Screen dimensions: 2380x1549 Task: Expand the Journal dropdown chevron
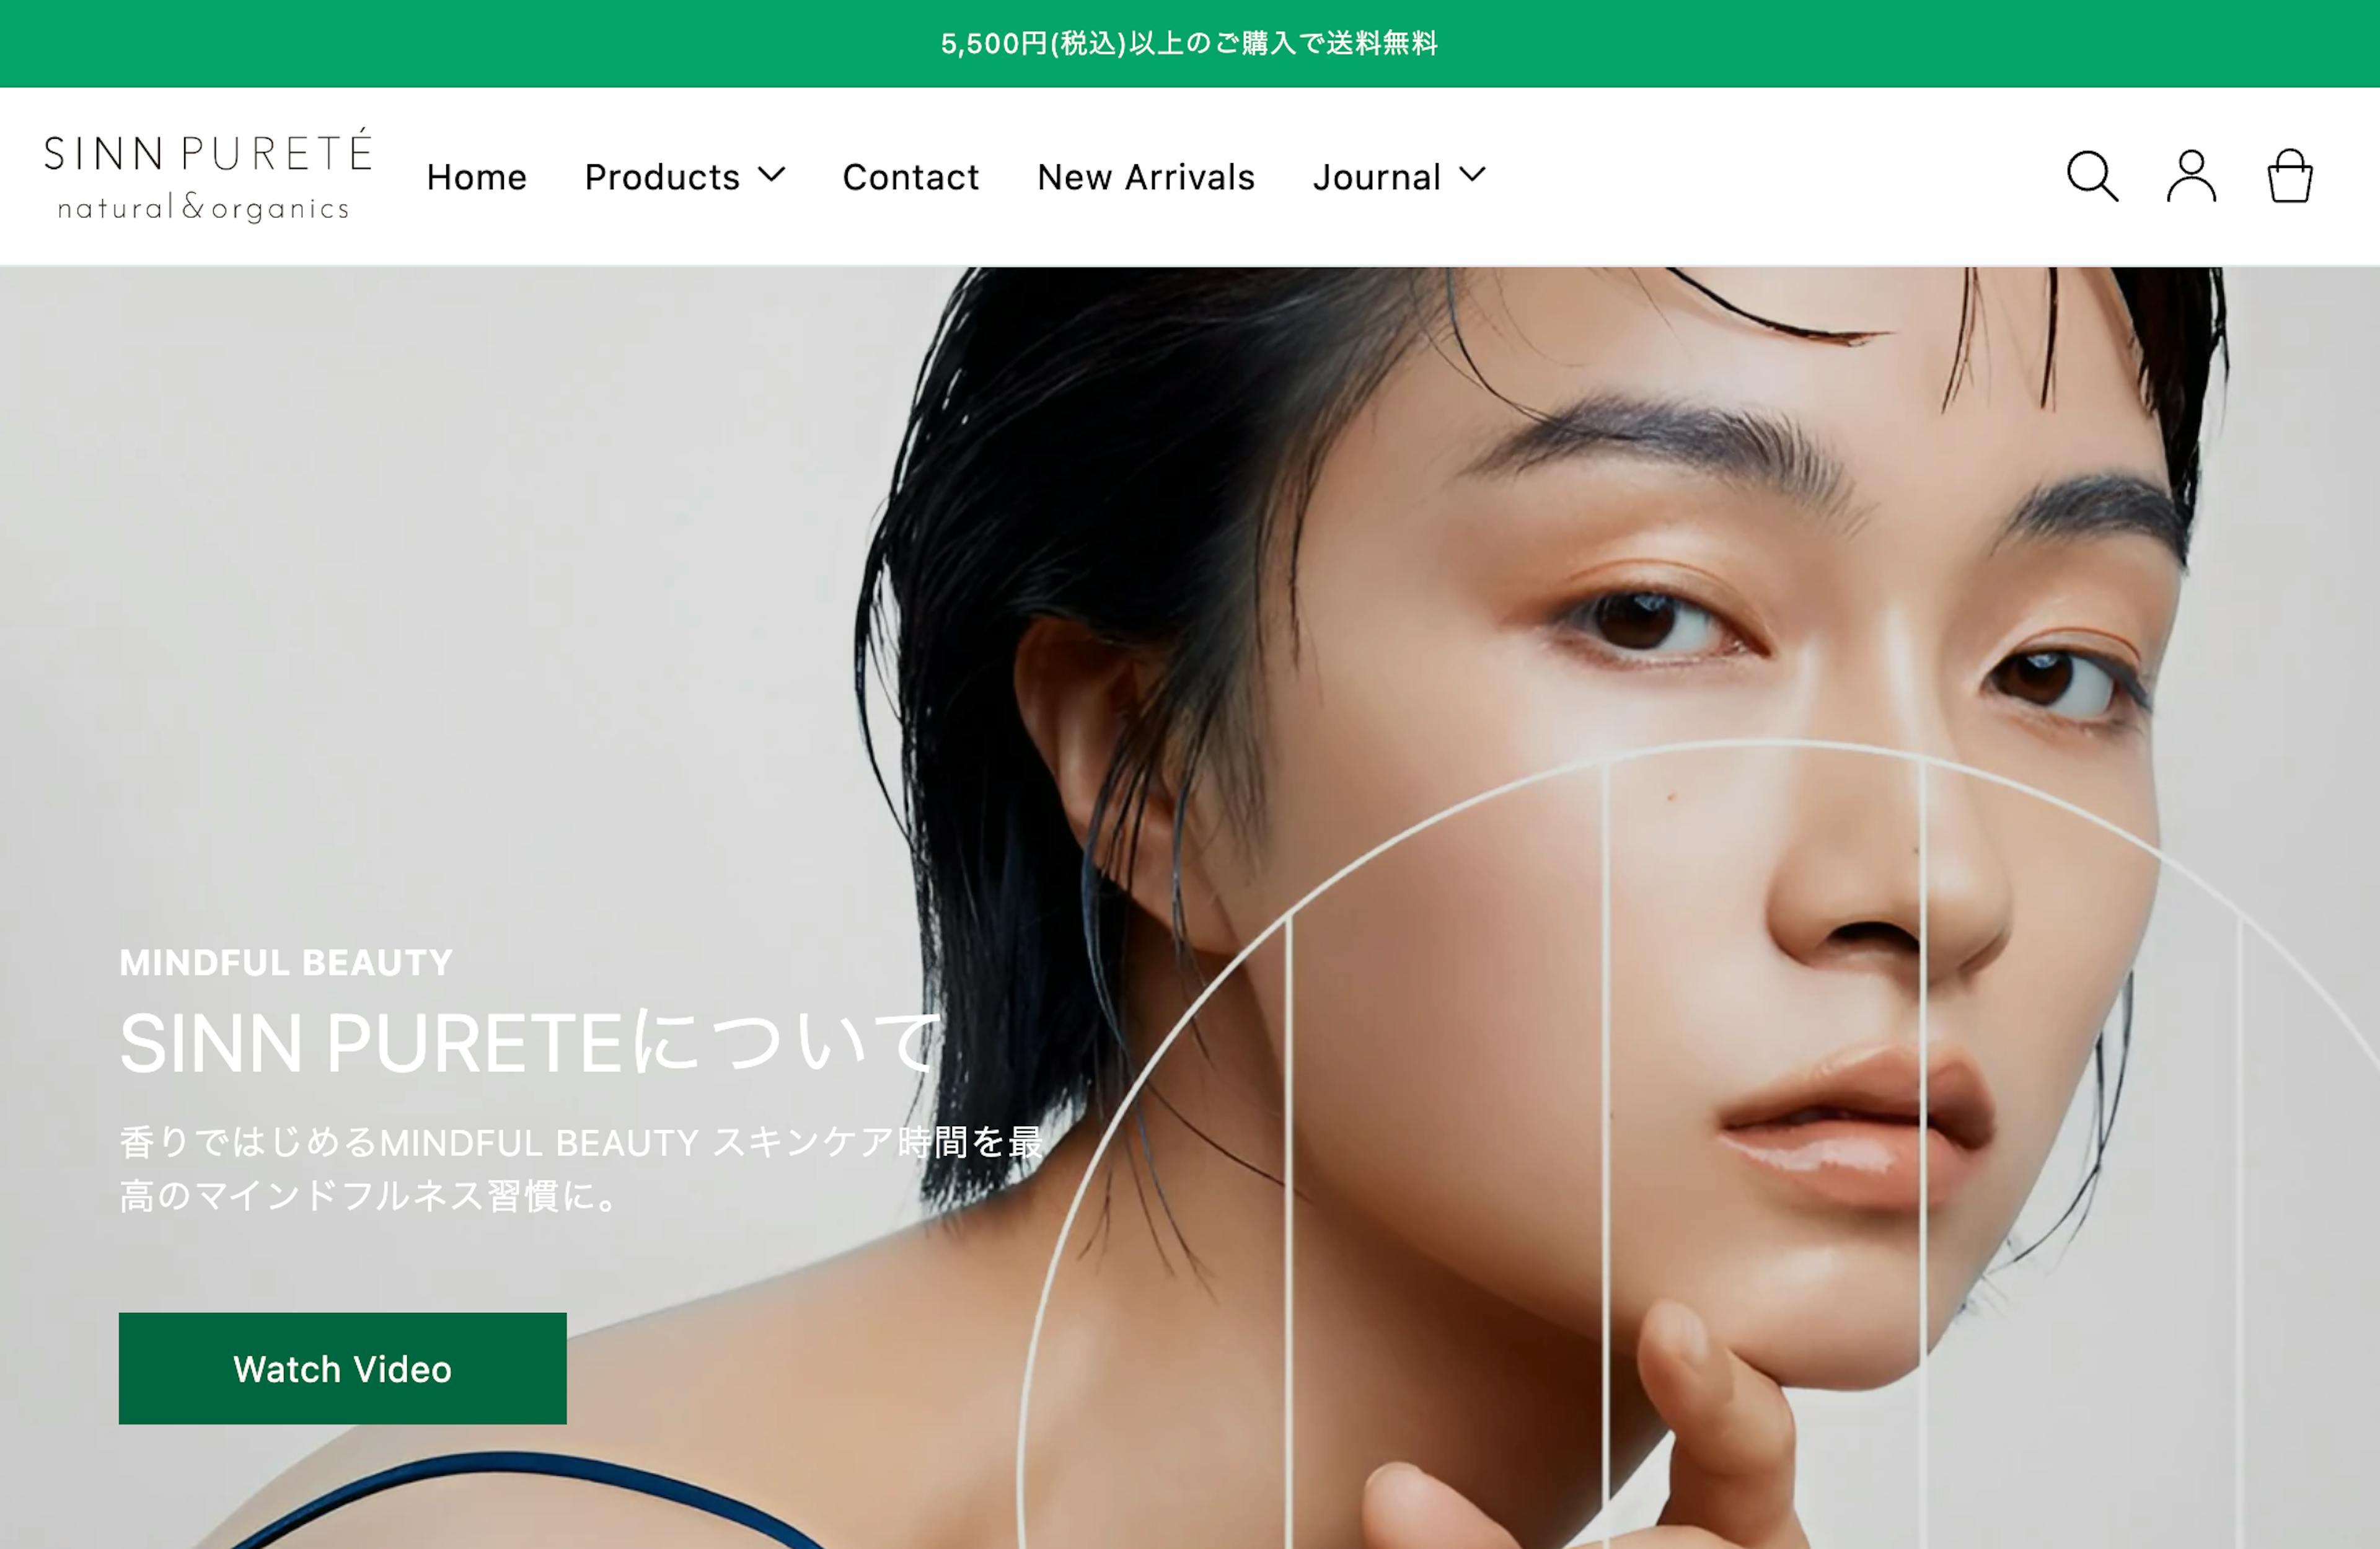tap(1472, 175)
